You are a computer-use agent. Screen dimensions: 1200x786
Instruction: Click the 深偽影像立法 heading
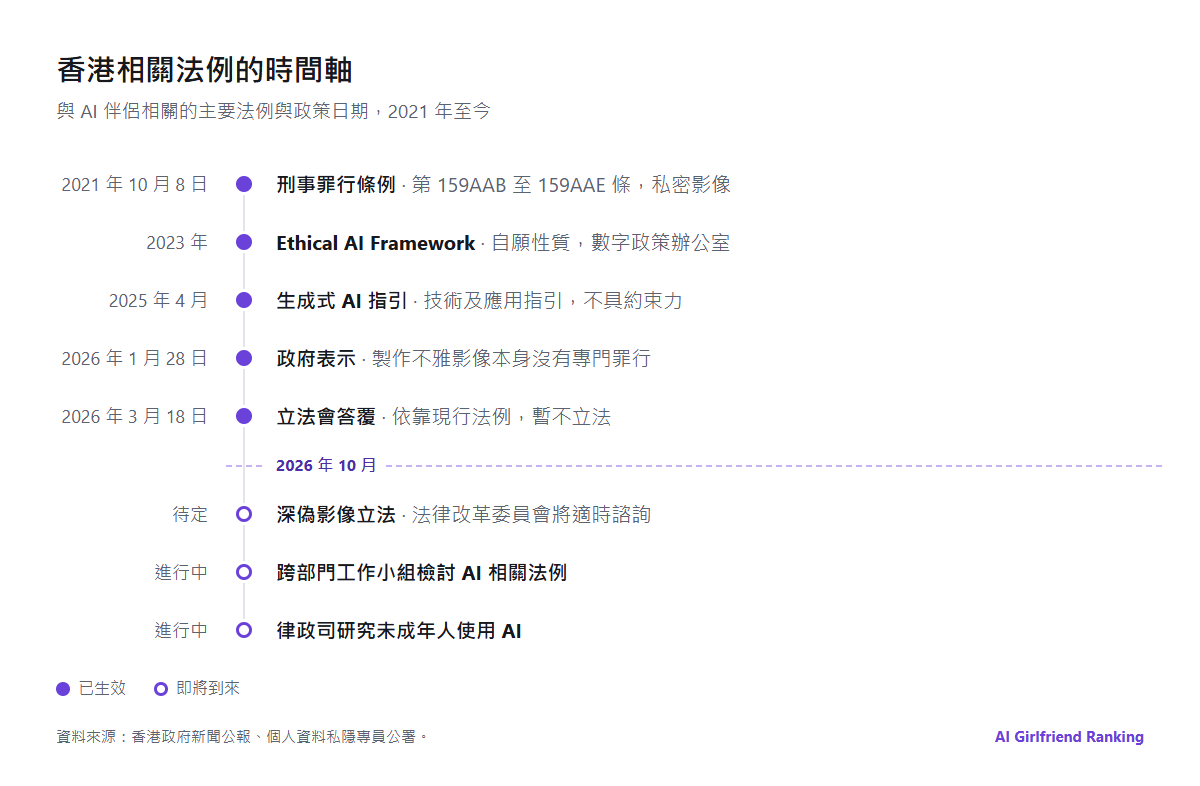click(x=336, y=514)
